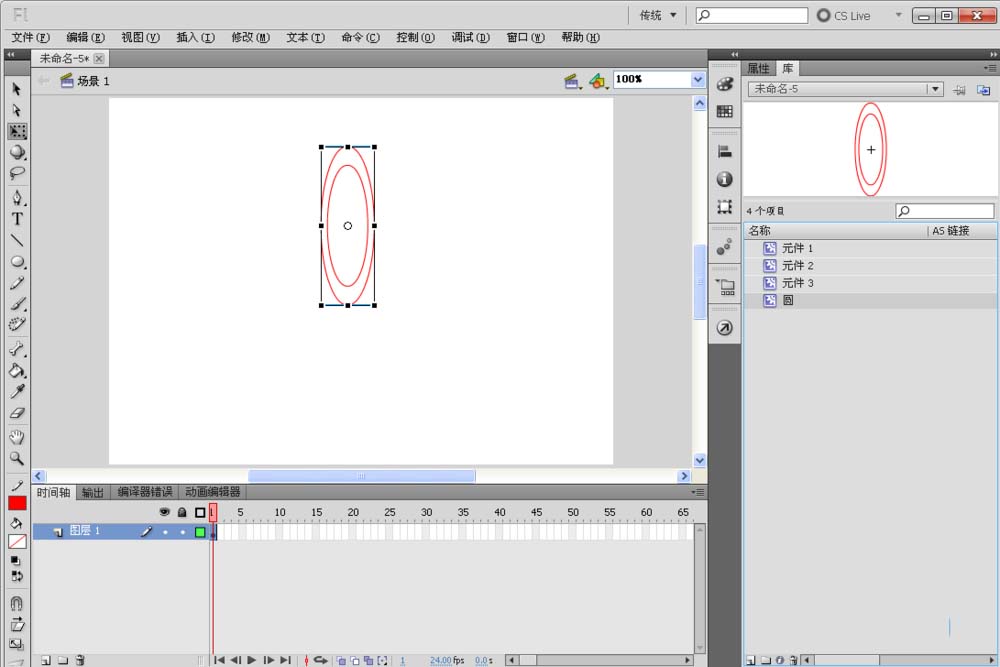The width and height of the screenshot is (1000, 667).
Task: Select the Zoom magnifier tool
Action: point(17,458)
